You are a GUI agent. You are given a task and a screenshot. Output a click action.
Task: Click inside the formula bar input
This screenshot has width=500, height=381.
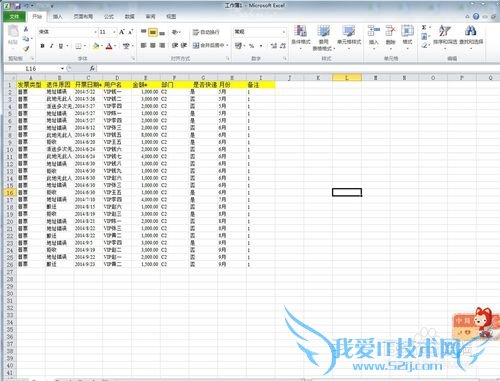coord(297,68)
